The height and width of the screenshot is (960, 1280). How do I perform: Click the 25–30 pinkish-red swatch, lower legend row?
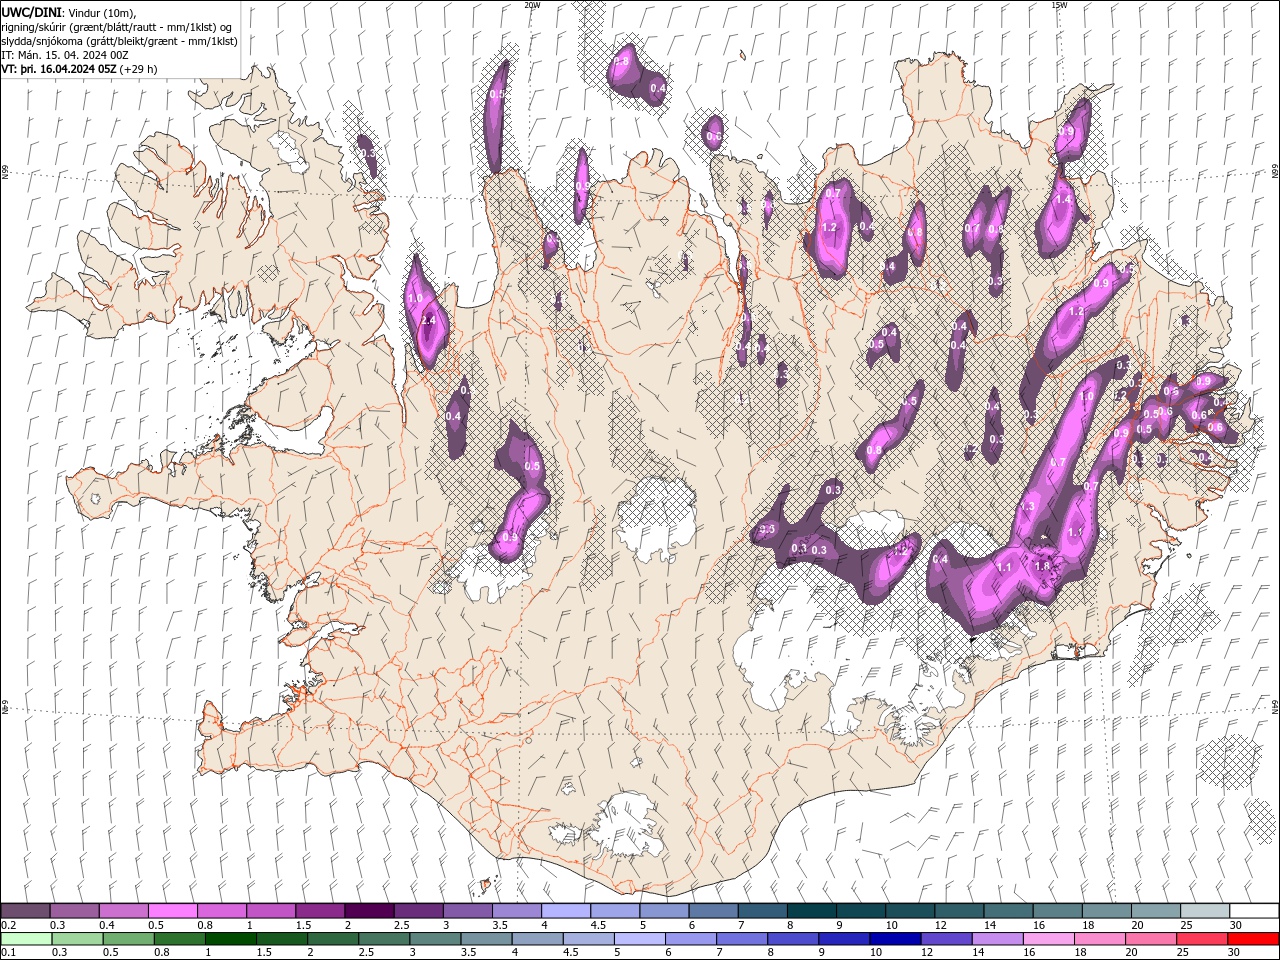click(1201, 939)
